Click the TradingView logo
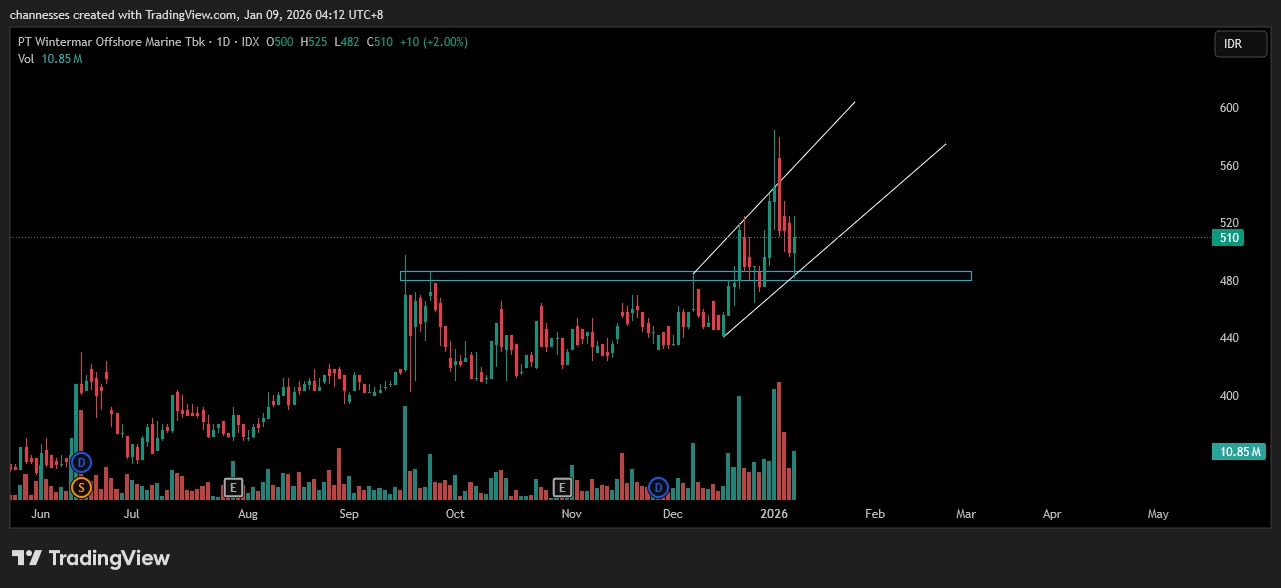Screen dimensions: 1281x588 click(91, 558)
